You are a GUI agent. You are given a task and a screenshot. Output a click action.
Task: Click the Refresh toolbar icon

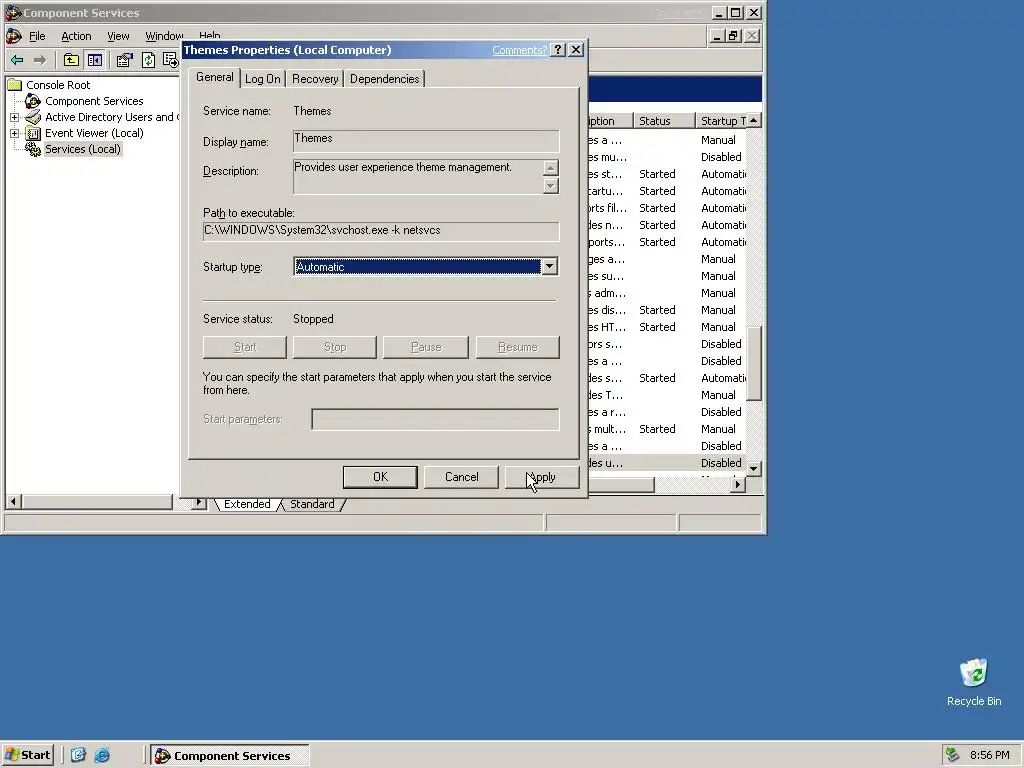(x=148, y=60)
